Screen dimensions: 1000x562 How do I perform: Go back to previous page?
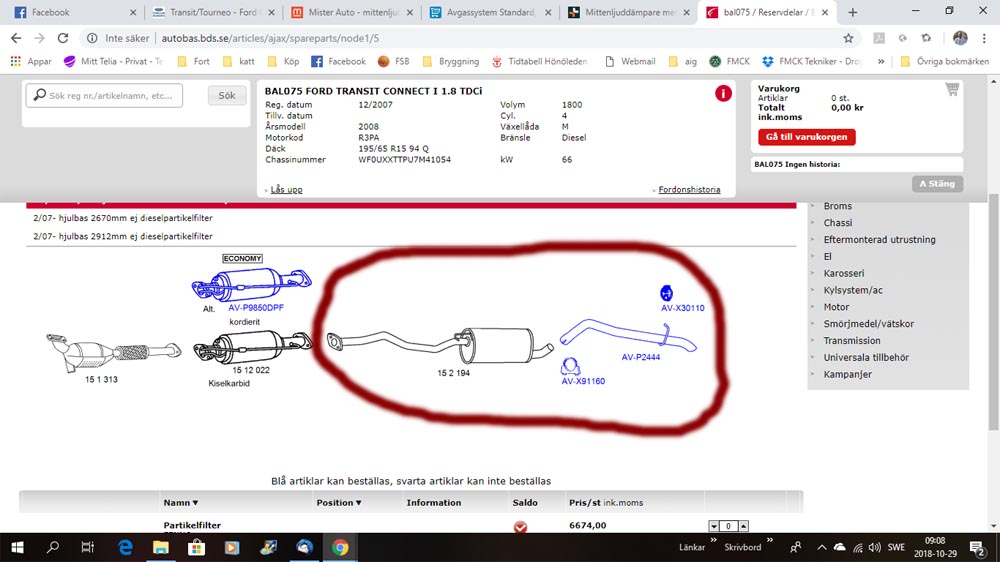pyautogui.click(x=16, y=38)
